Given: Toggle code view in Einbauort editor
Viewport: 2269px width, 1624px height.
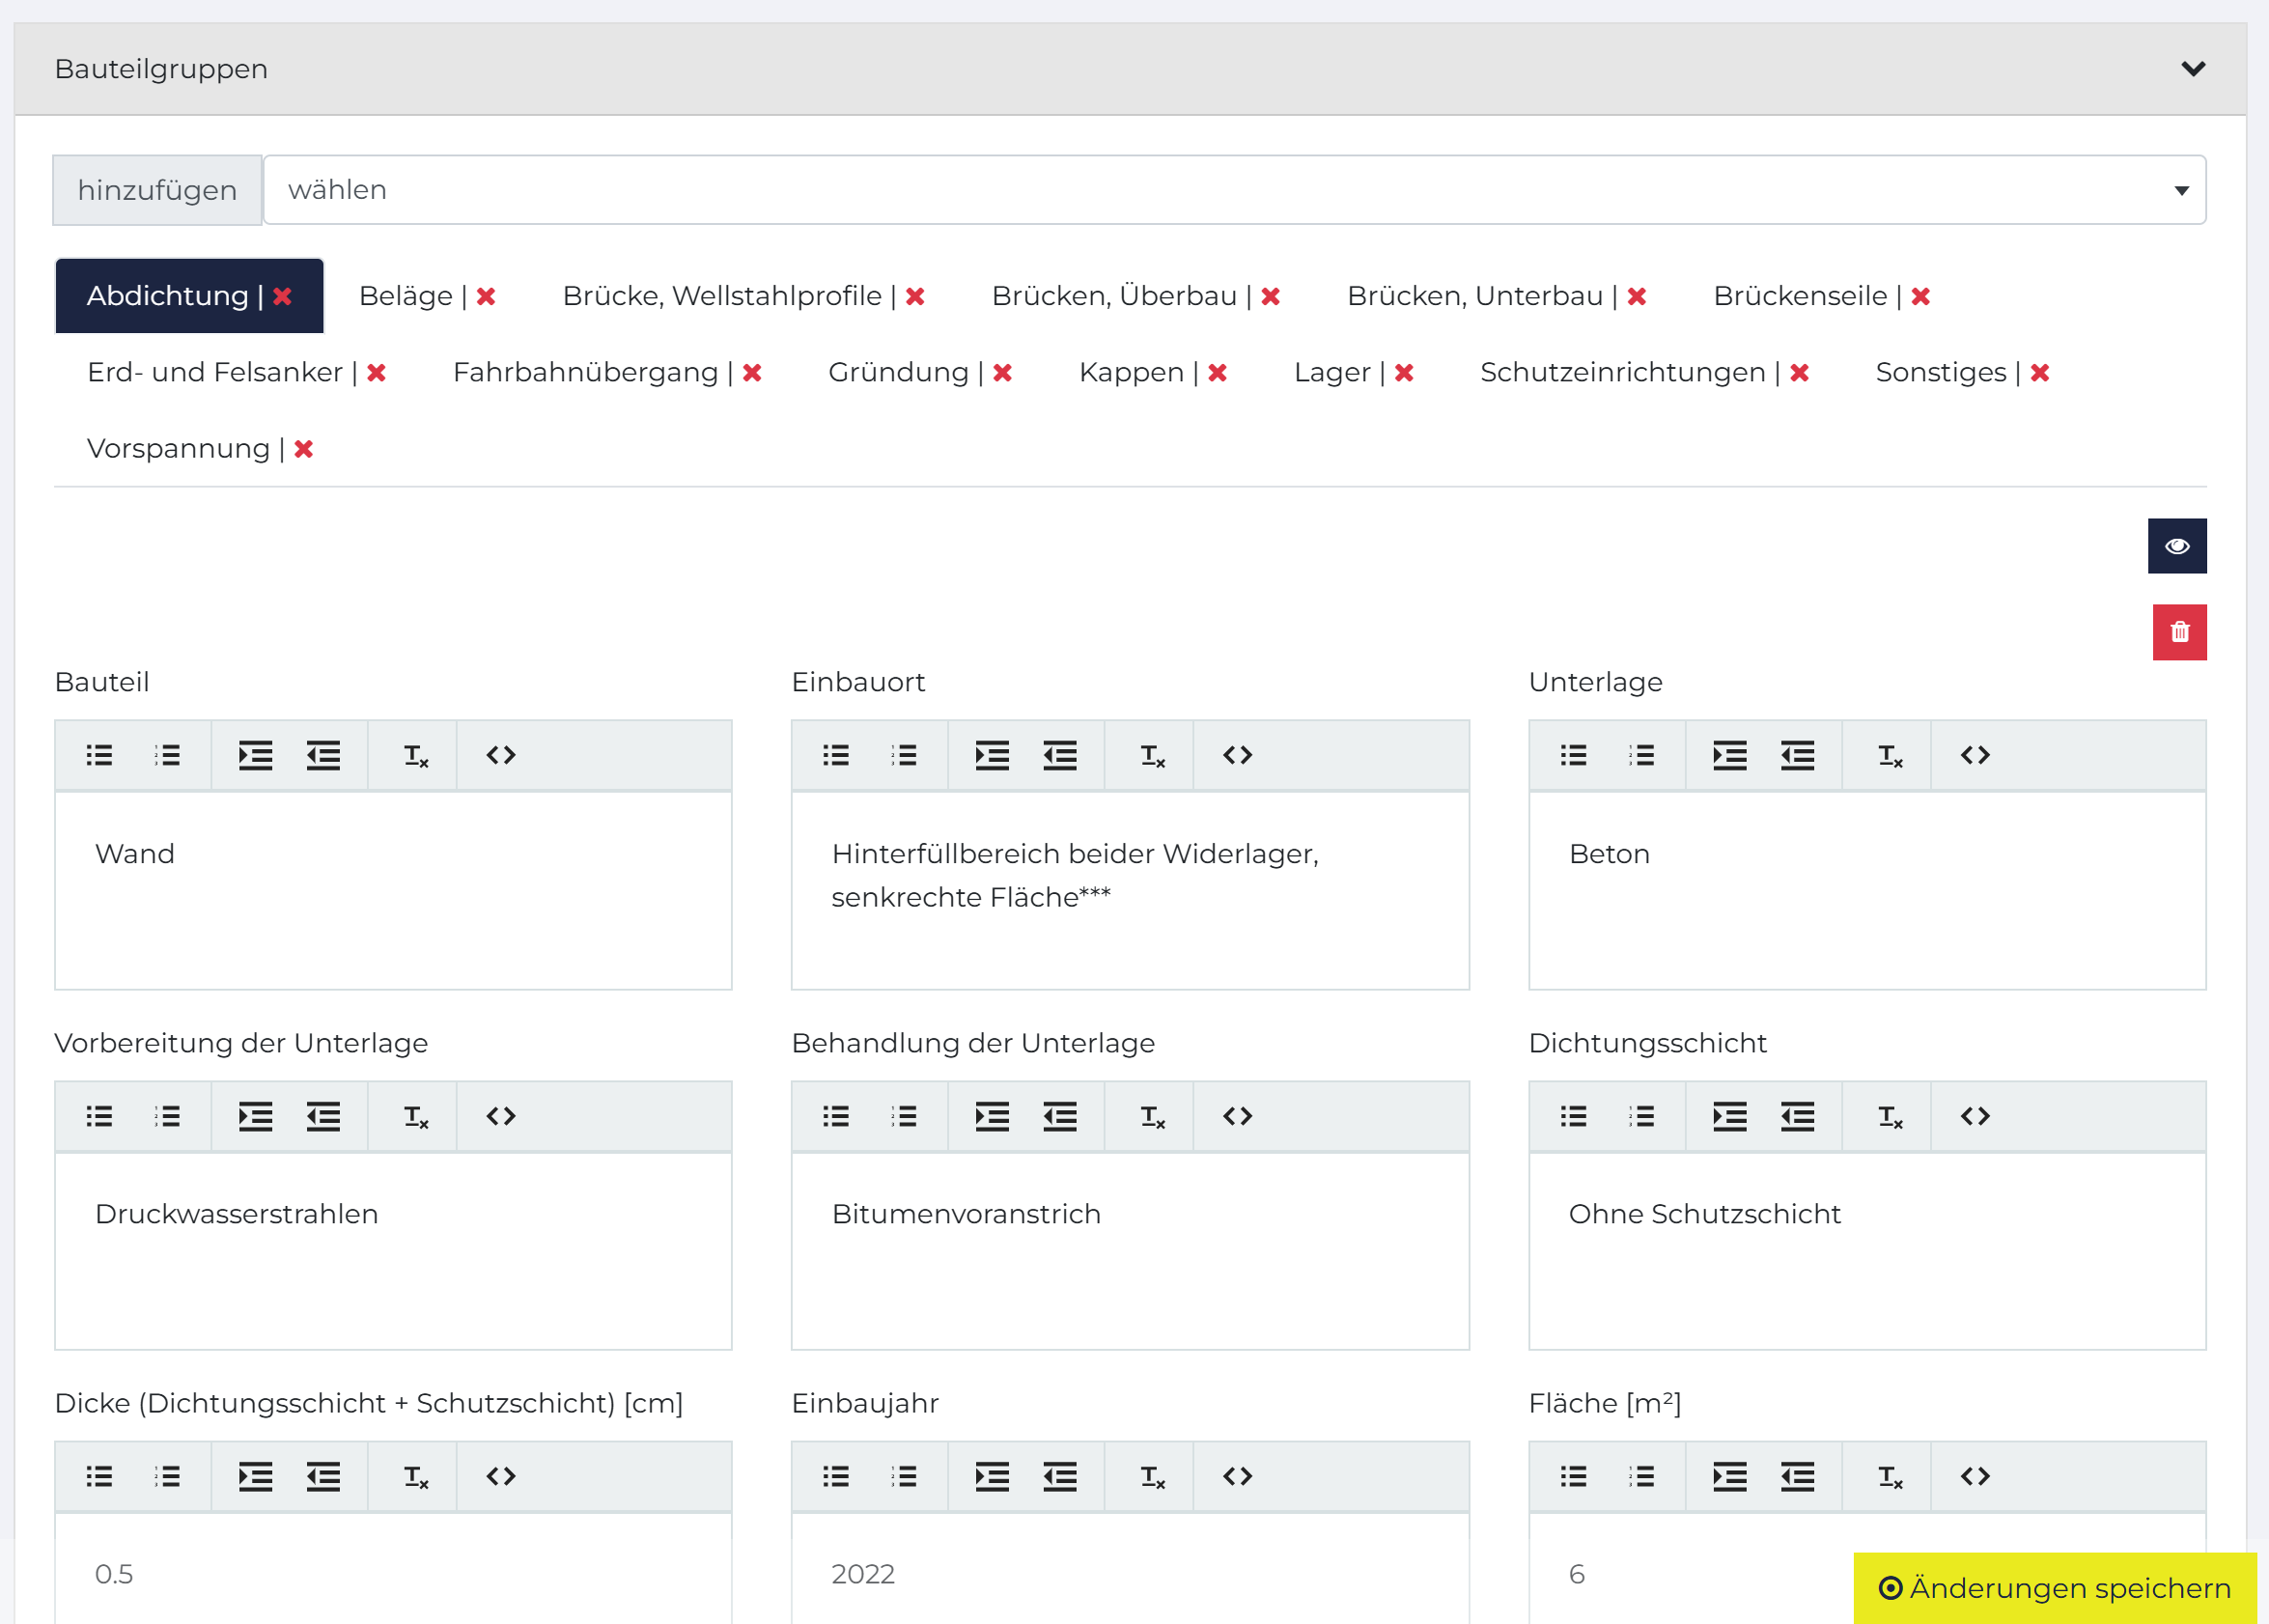Looking at the screenshot, I should tap(1238, 755).
